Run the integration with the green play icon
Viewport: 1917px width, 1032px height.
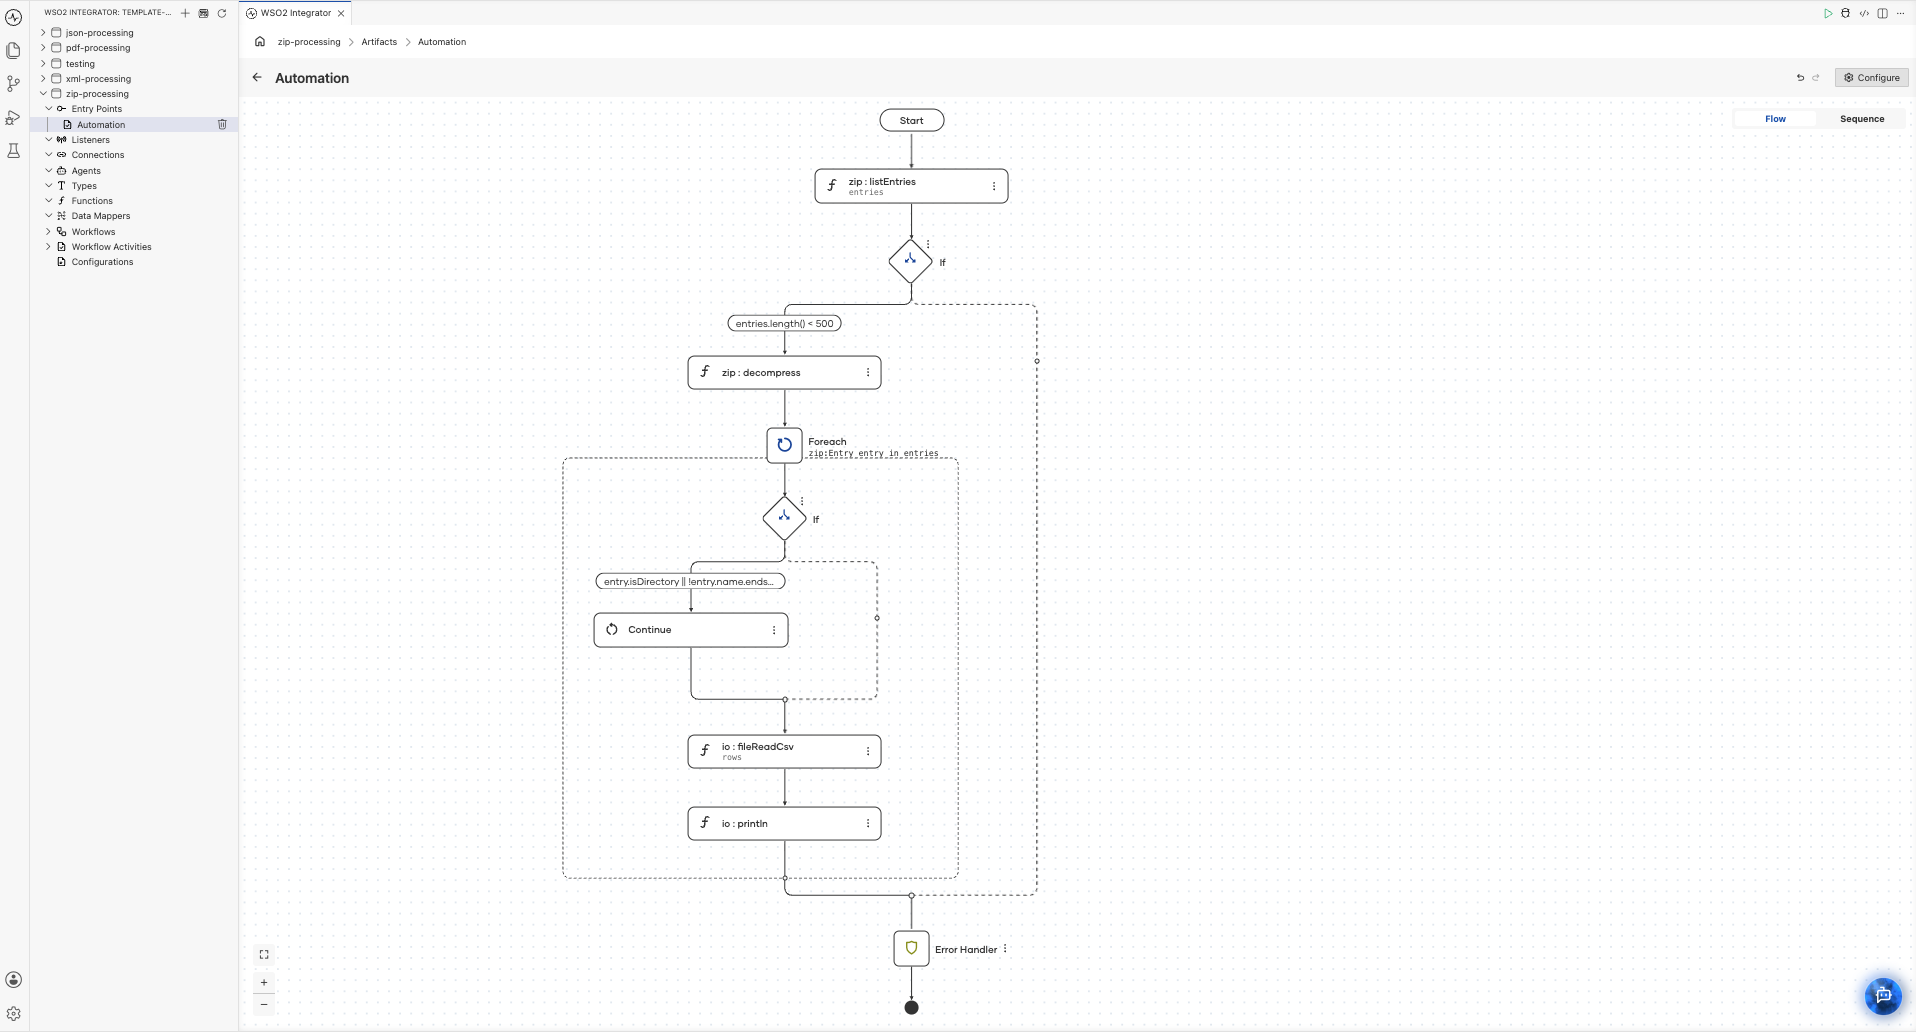(1827, 13)
